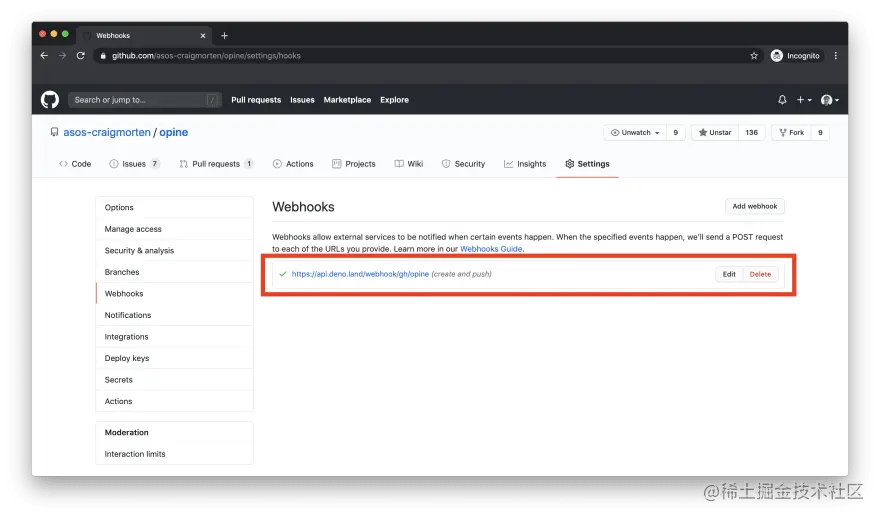Image resolution: width=880 pixels, height=518 pixels.
Task: Go back in browser history
Action: coord(44,56)
